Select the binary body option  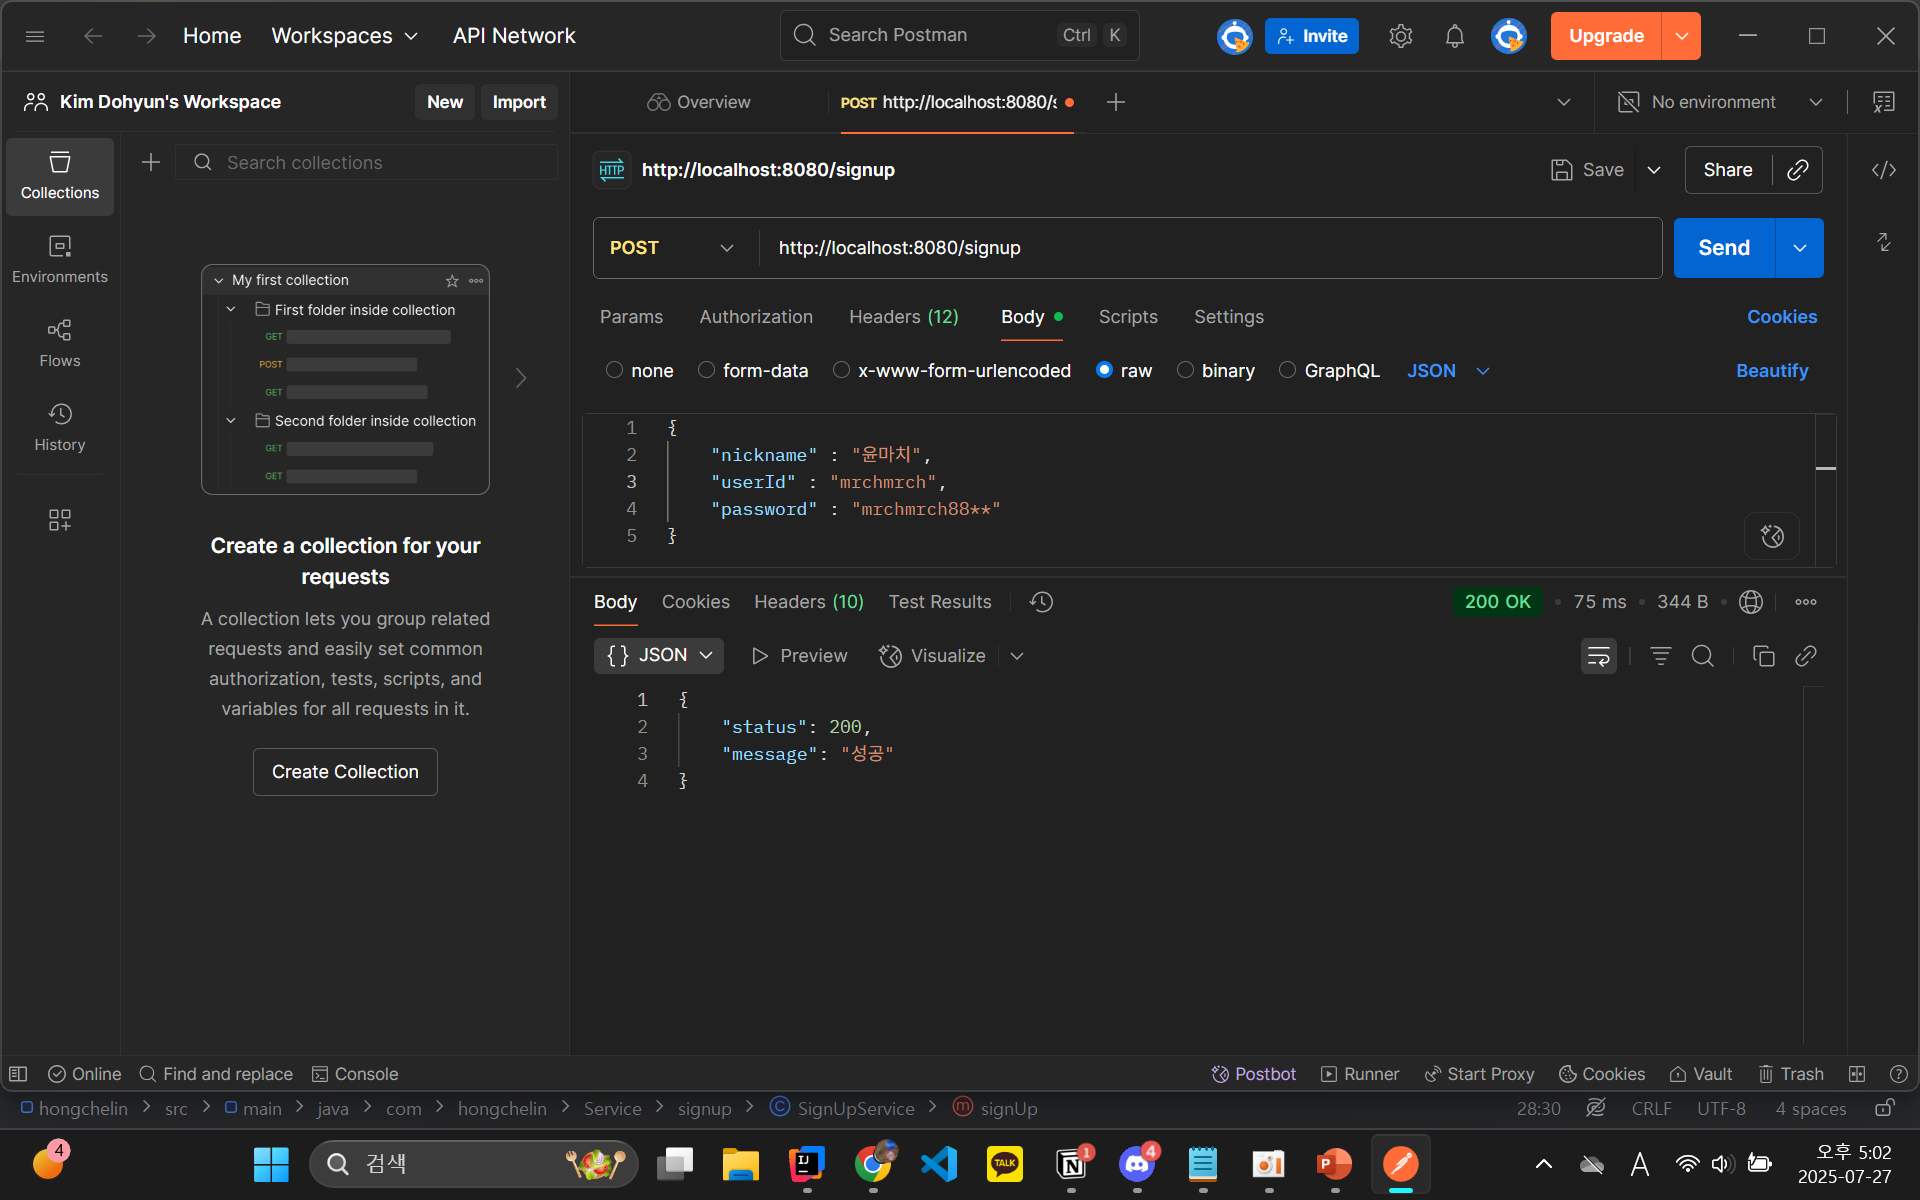point(1185,370)
